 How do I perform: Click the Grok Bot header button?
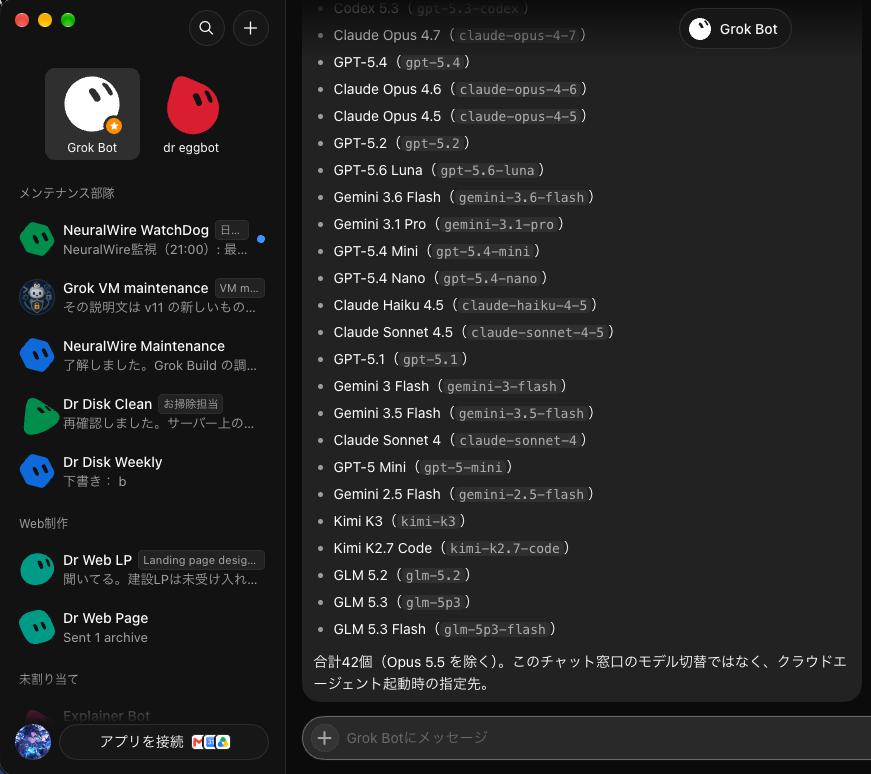[x=735, y=29]
